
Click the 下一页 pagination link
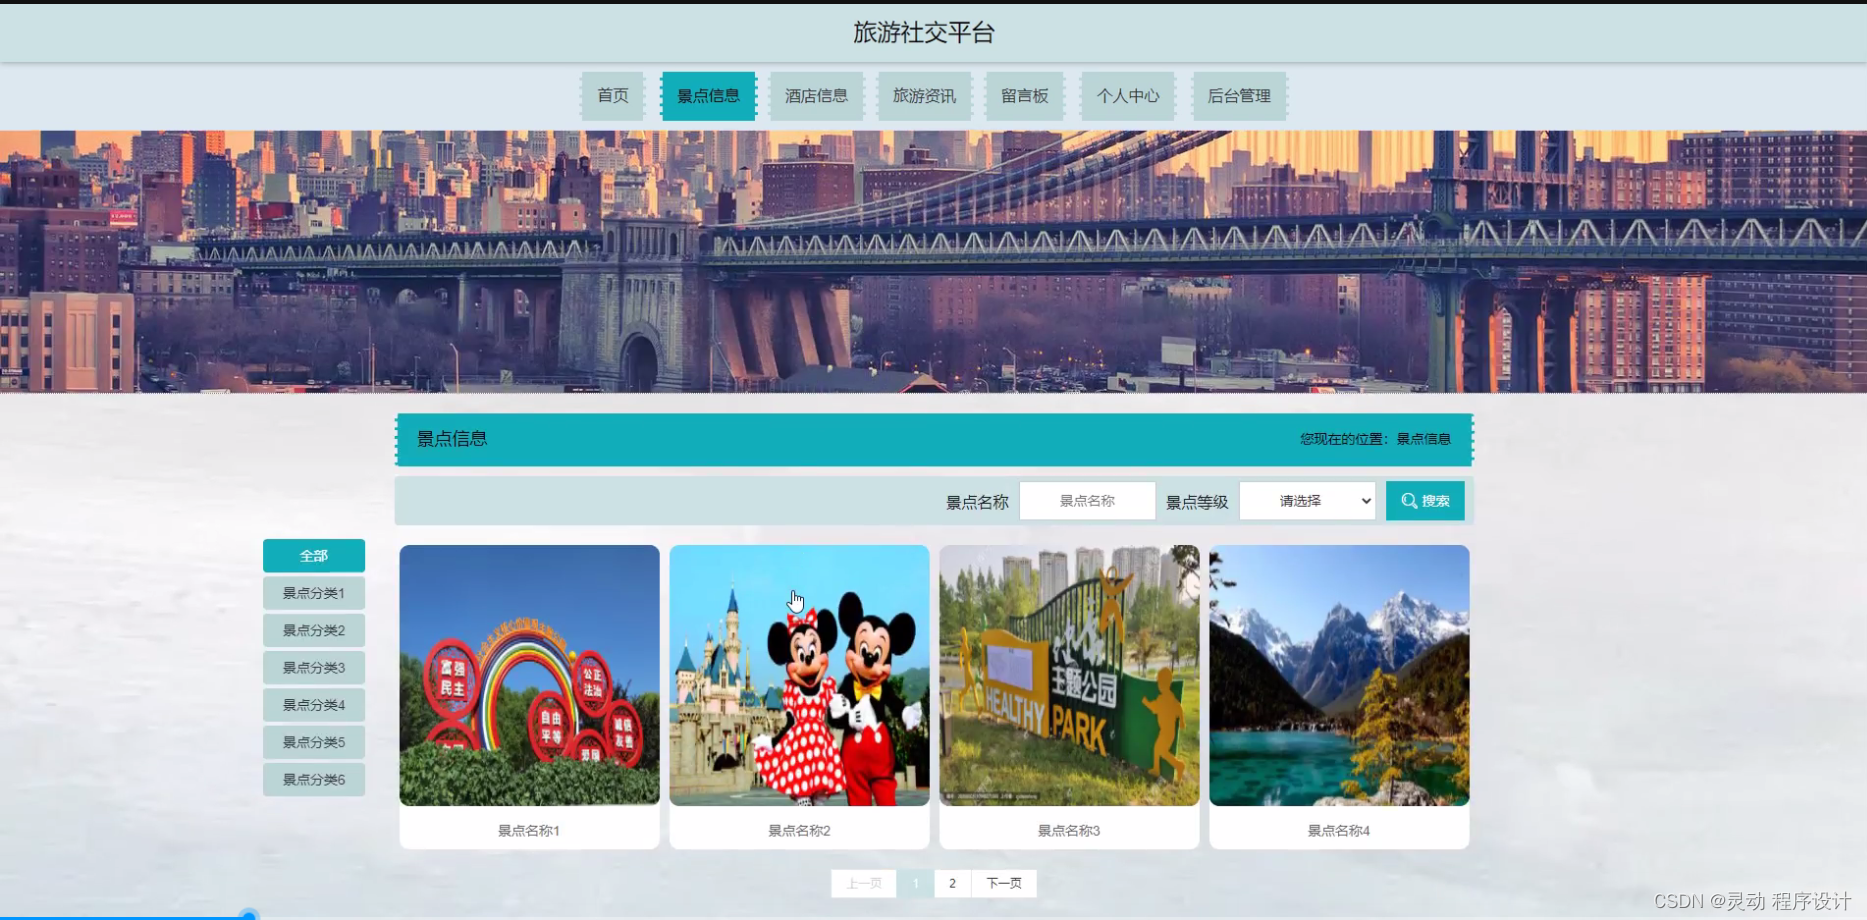pyautogui.click(x=1003, y=883)
